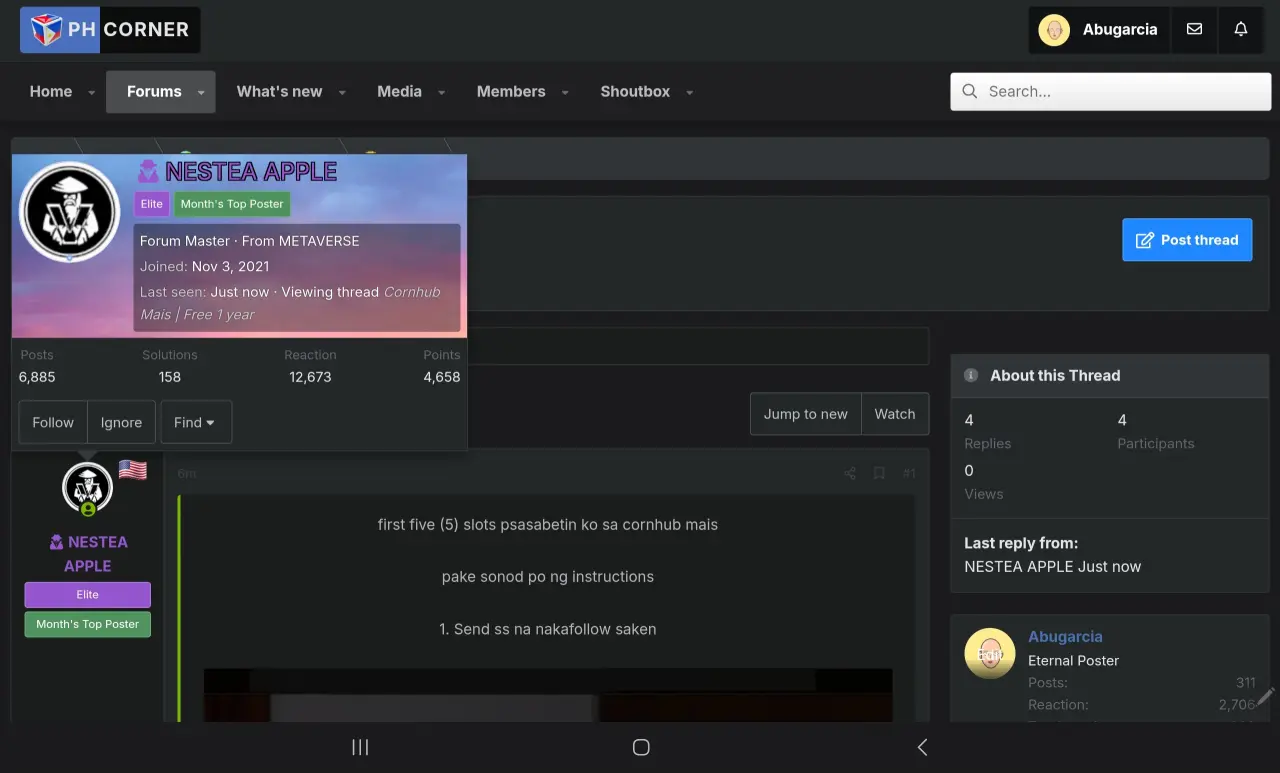Open the What's new nav item

click(x=279, y=91)
